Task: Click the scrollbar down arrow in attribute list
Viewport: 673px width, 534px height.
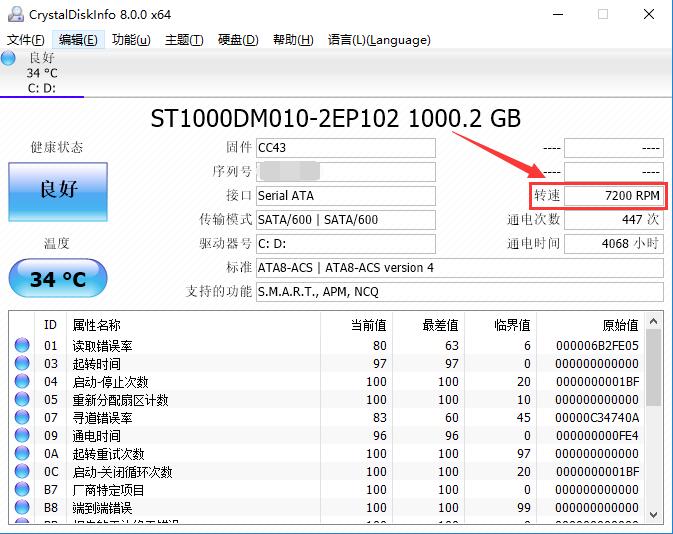Action: tap(654, 514)
